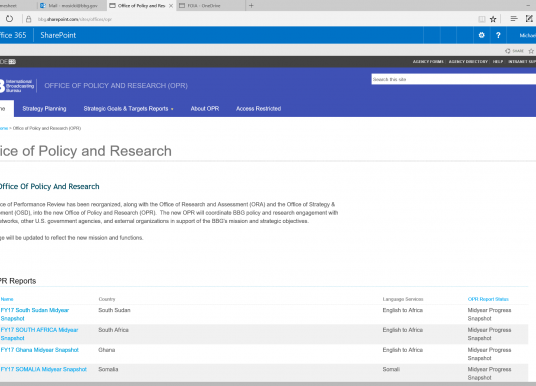Click Midyear Progress Snapshot in Somalia row

(489, 373)
